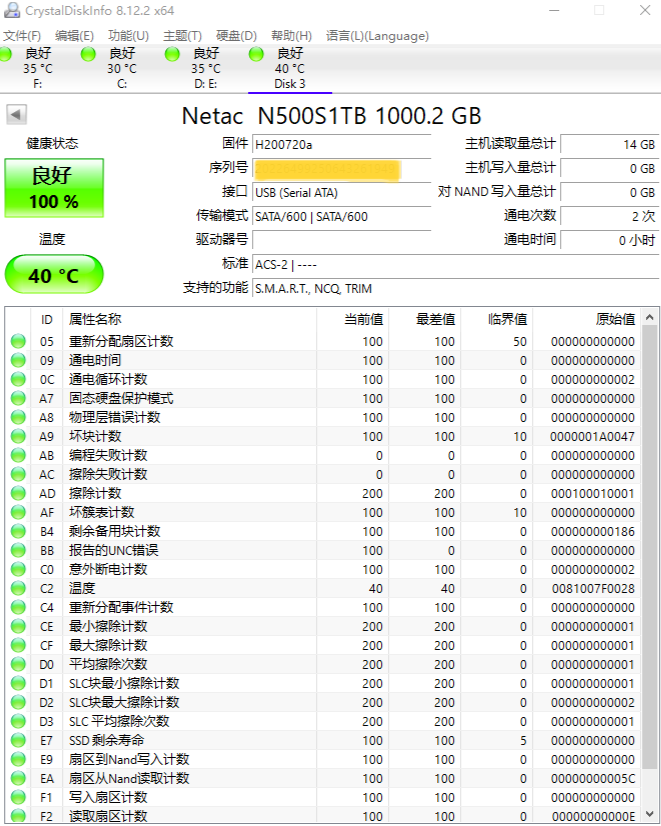Click status icon for C0 unexpected power loss row
This screenshot has width=661, height=826.
click(18, 569)
